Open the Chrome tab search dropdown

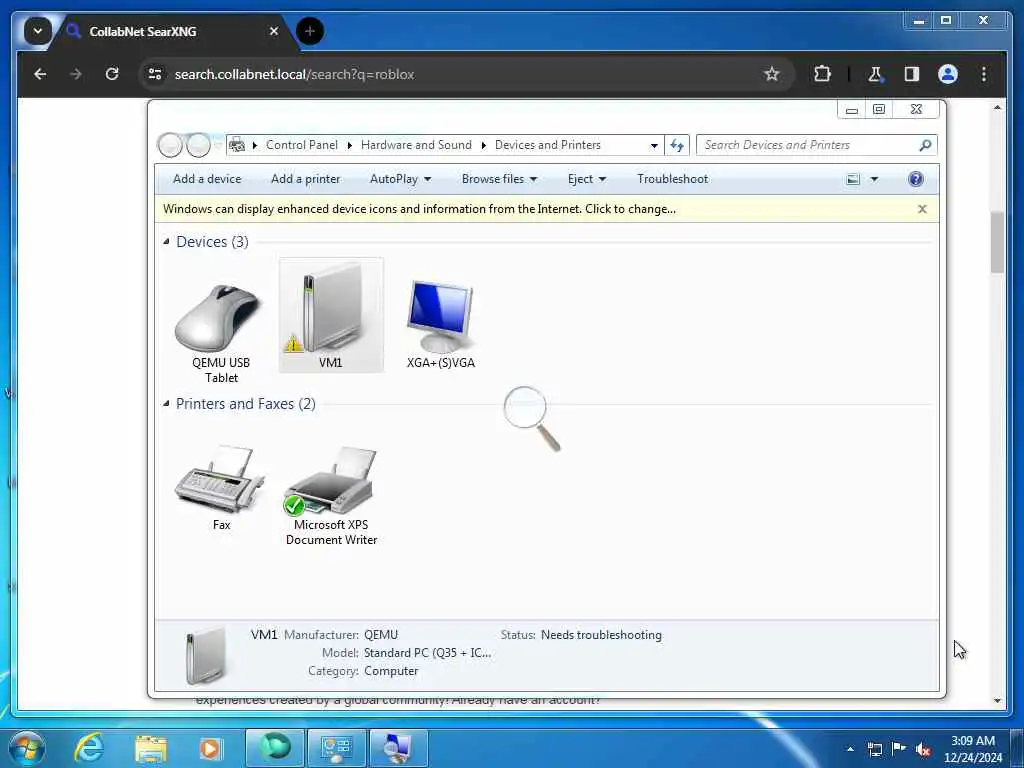pyautogui.click(x=37, y=31)
